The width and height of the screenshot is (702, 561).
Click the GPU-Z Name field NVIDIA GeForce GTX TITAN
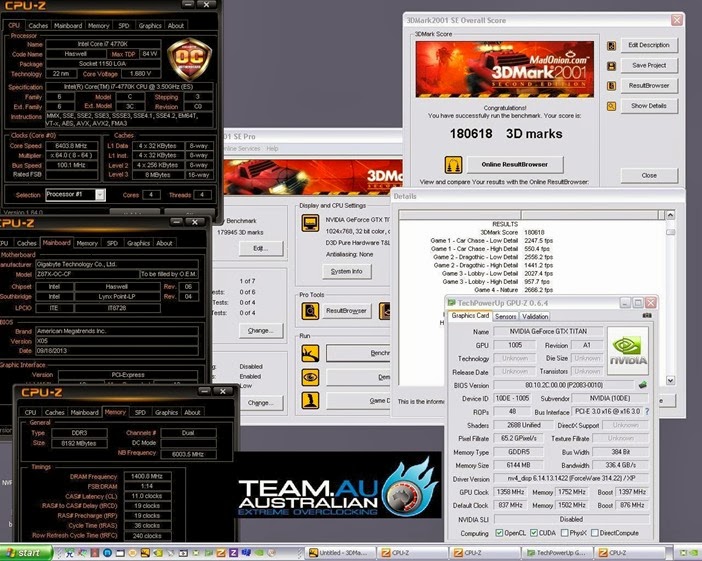pos(548,331)
